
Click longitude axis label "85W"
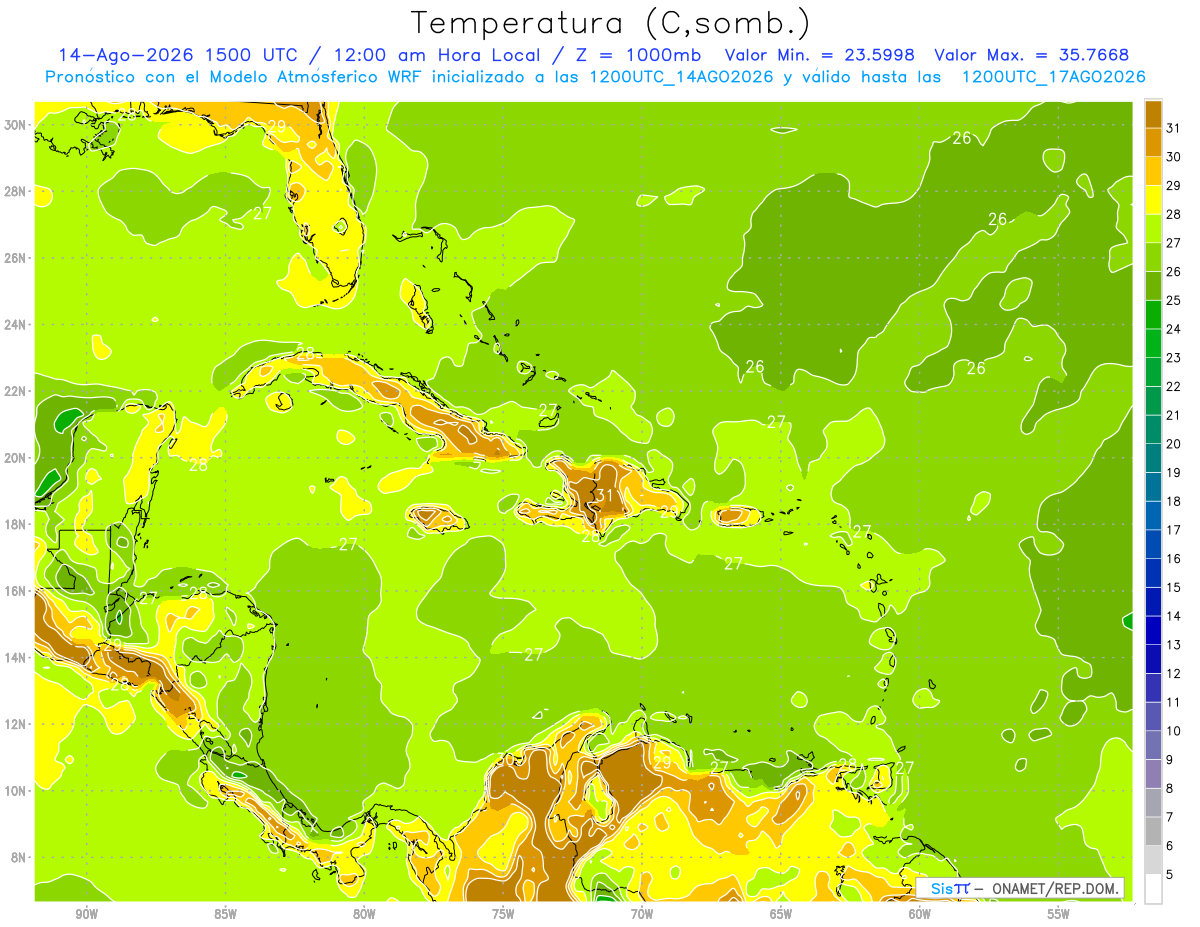point(225,914)
